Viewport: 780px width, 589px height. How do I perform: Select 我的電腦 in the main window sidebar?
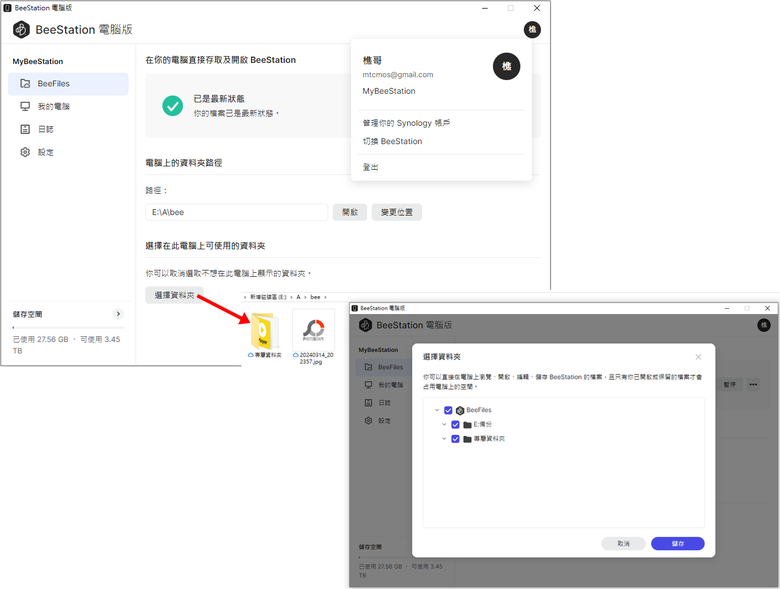pyautogui.click(x=68, y=106)
